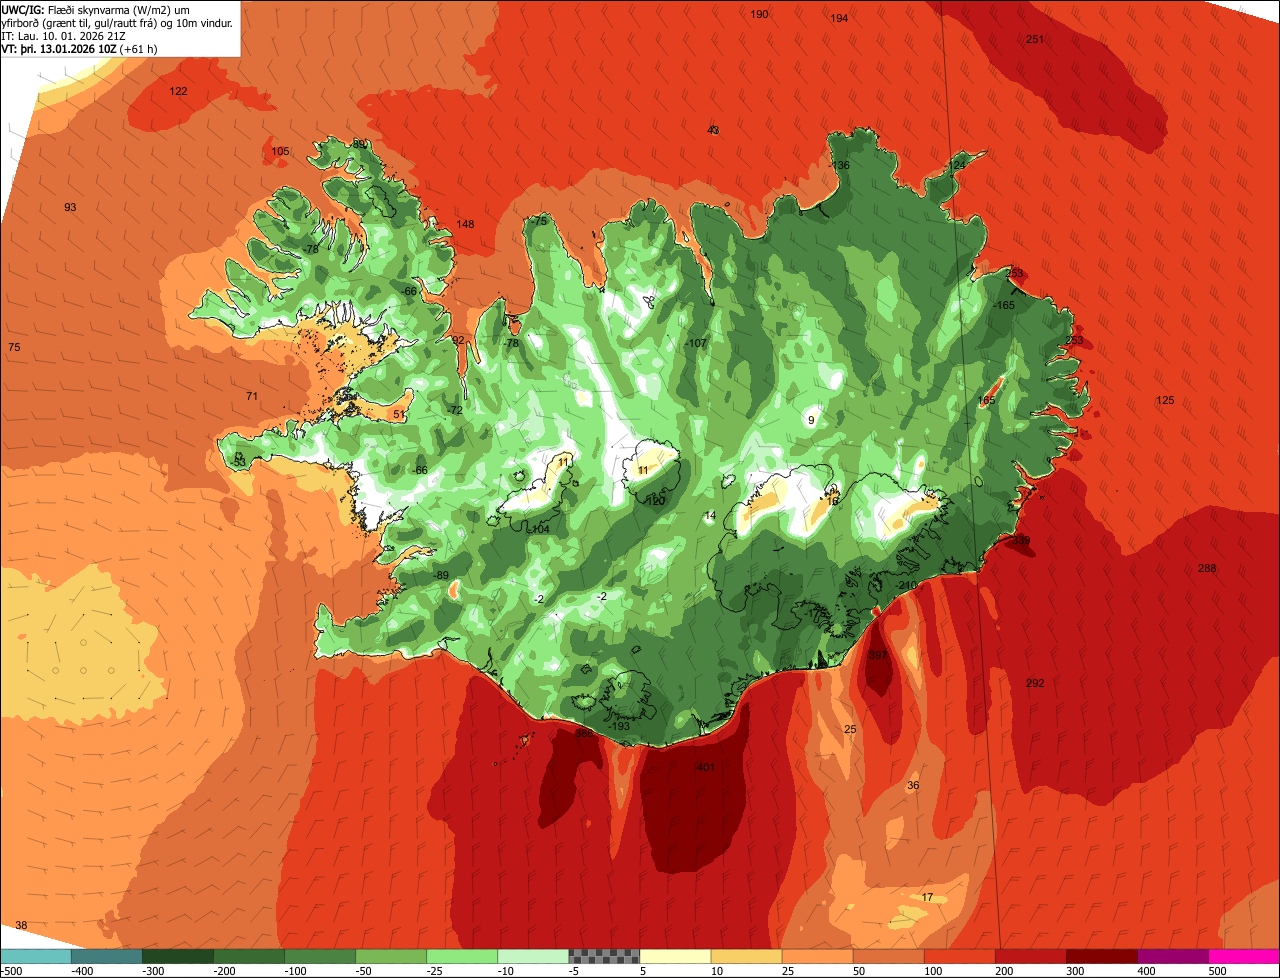Select the darkest green -300 legend swatch

point(178,956)
